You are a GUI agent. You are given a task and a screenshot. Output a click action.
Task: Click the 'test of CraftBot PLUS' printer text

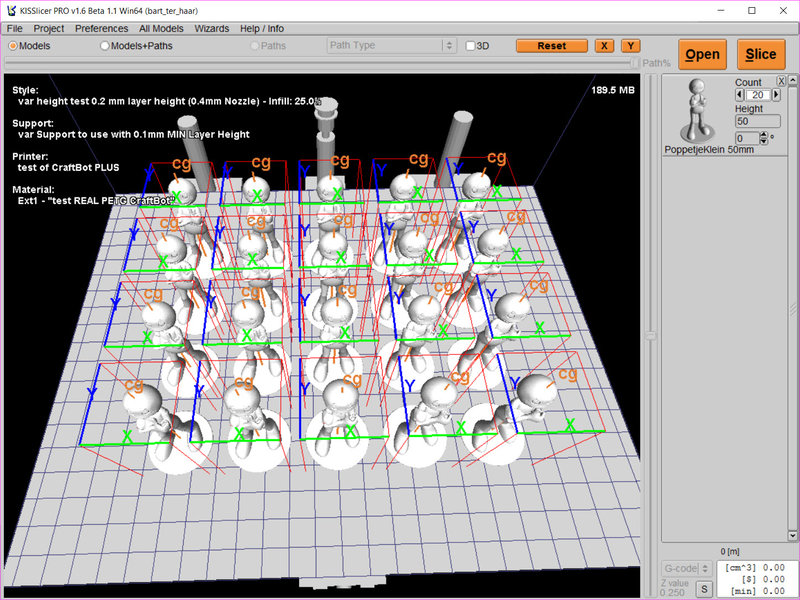[68, 167]
